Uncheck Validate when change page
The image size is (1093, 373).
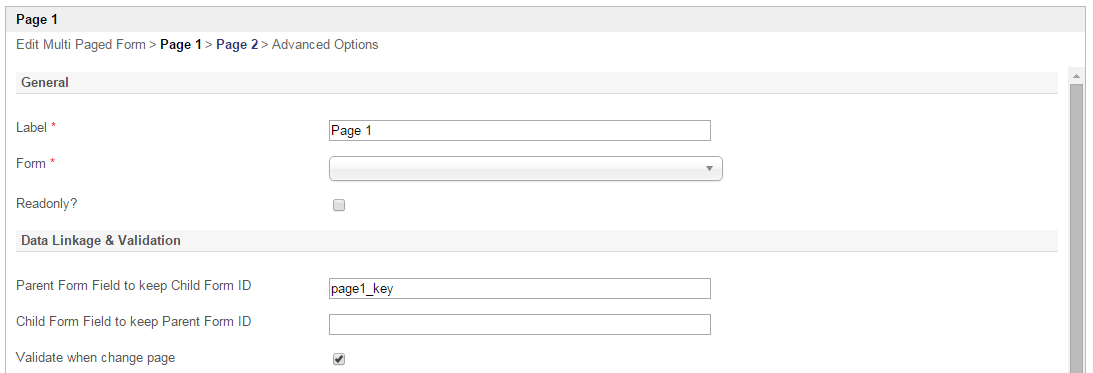pyautogui.click(x=339, y=359)
